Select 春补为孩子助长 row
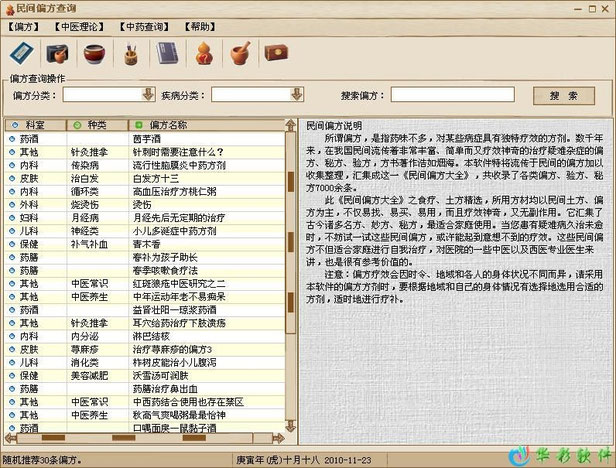The image size is (616, 468). (x=145, y=257)
